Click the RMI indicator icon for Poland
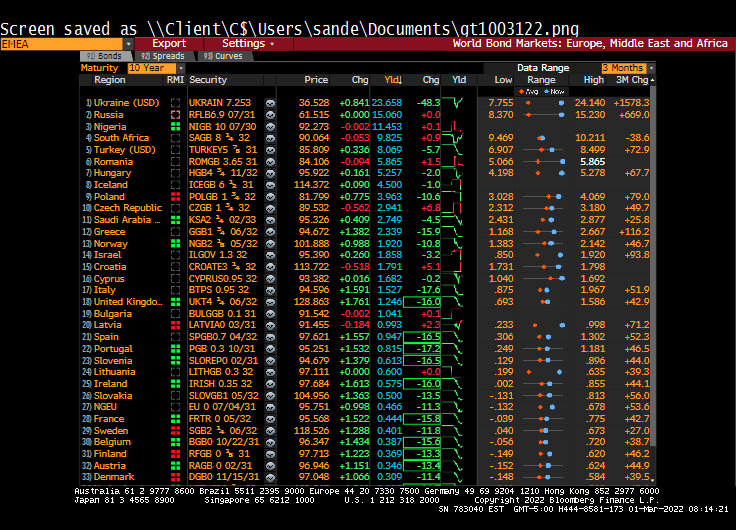 [x=176, y=197]
